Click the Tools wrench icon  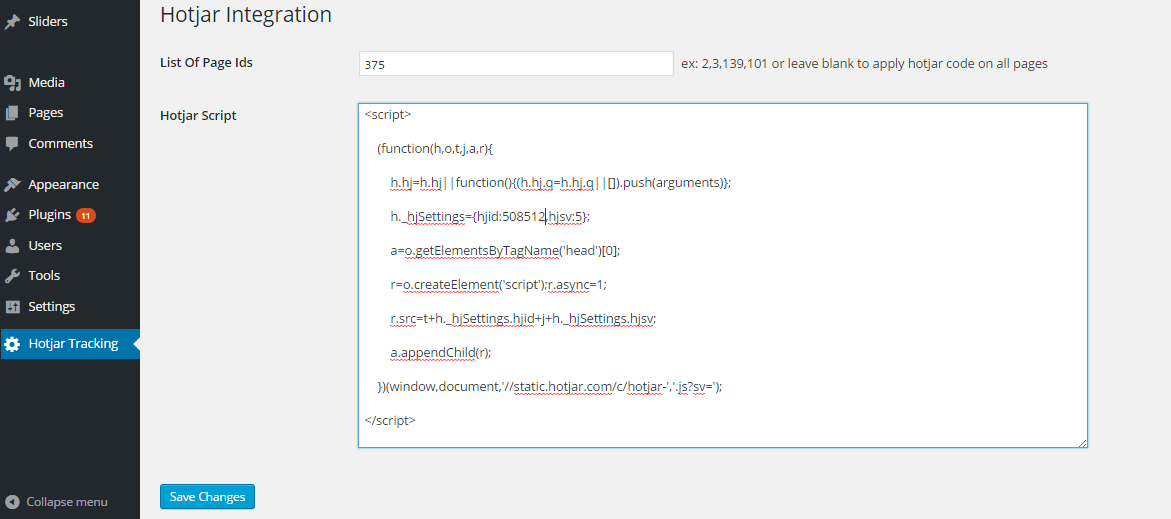click(x=12, y=276)
